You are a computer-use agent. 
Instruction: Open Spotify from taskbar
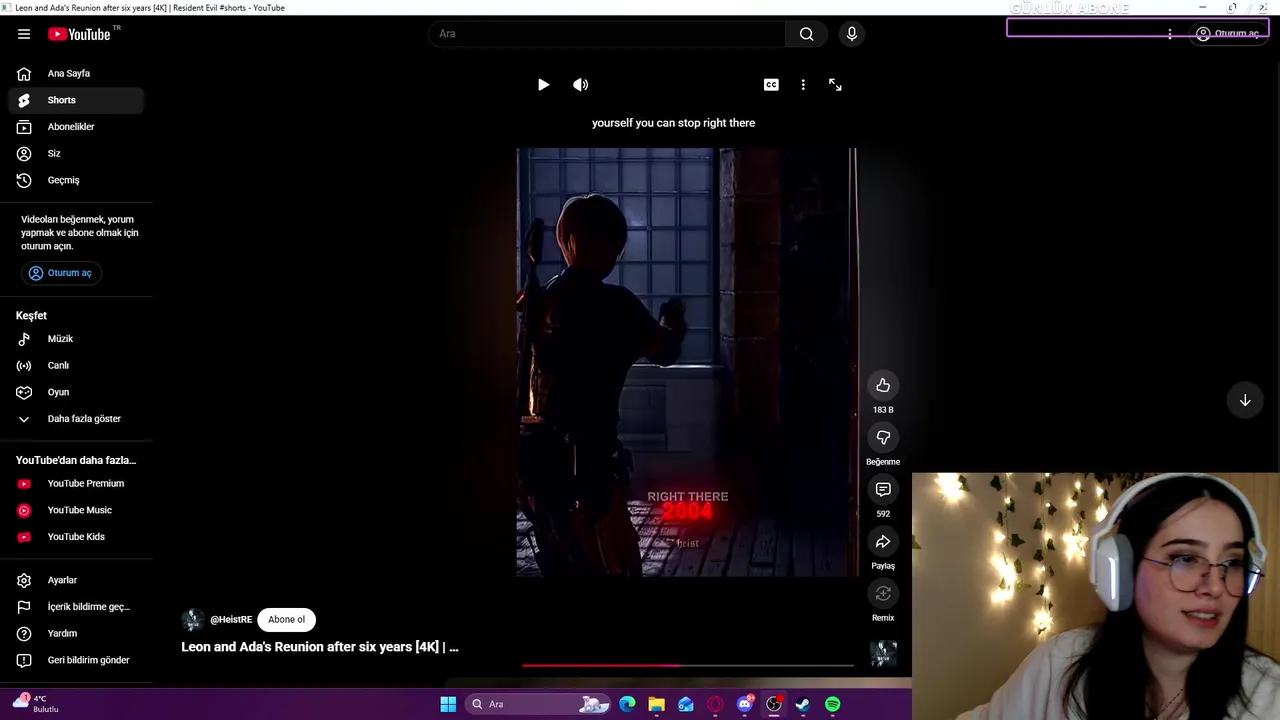[x=832, y=704]
